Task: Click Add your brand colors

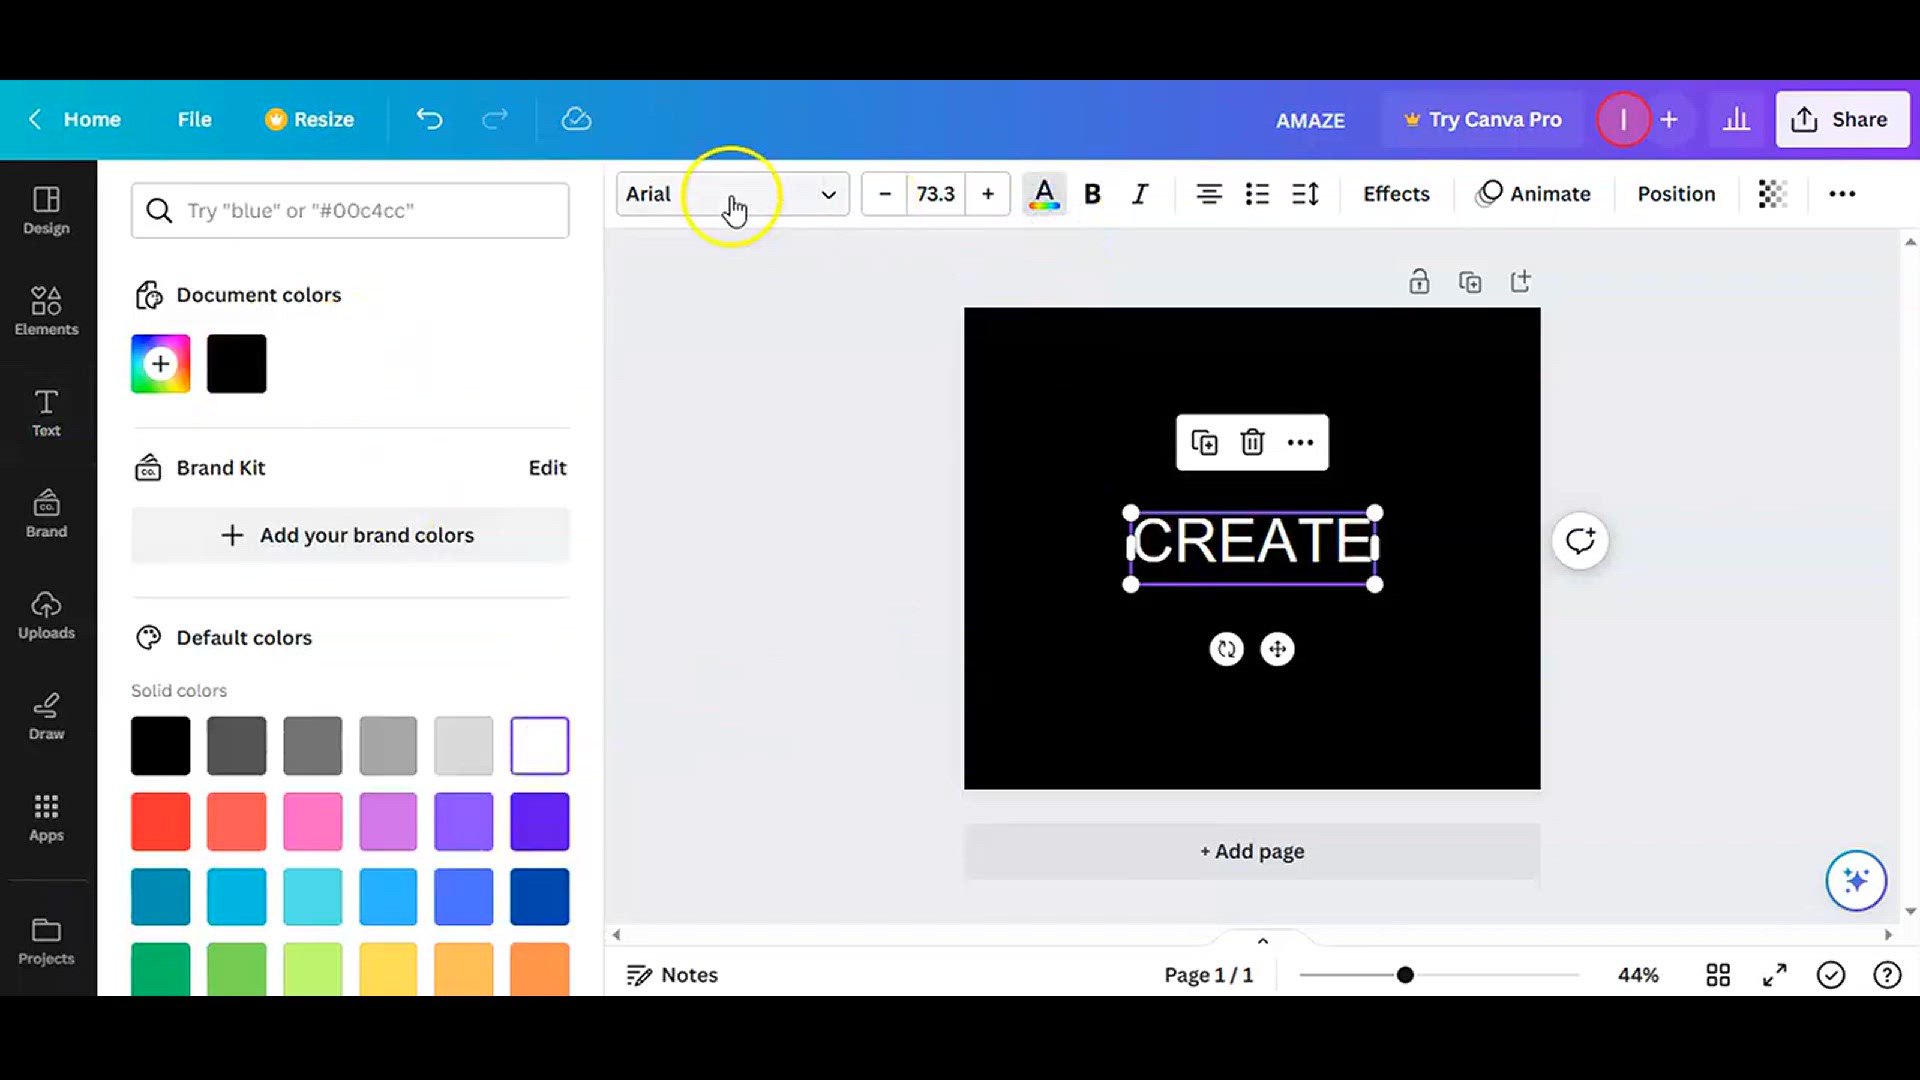Action: (350, 535)
